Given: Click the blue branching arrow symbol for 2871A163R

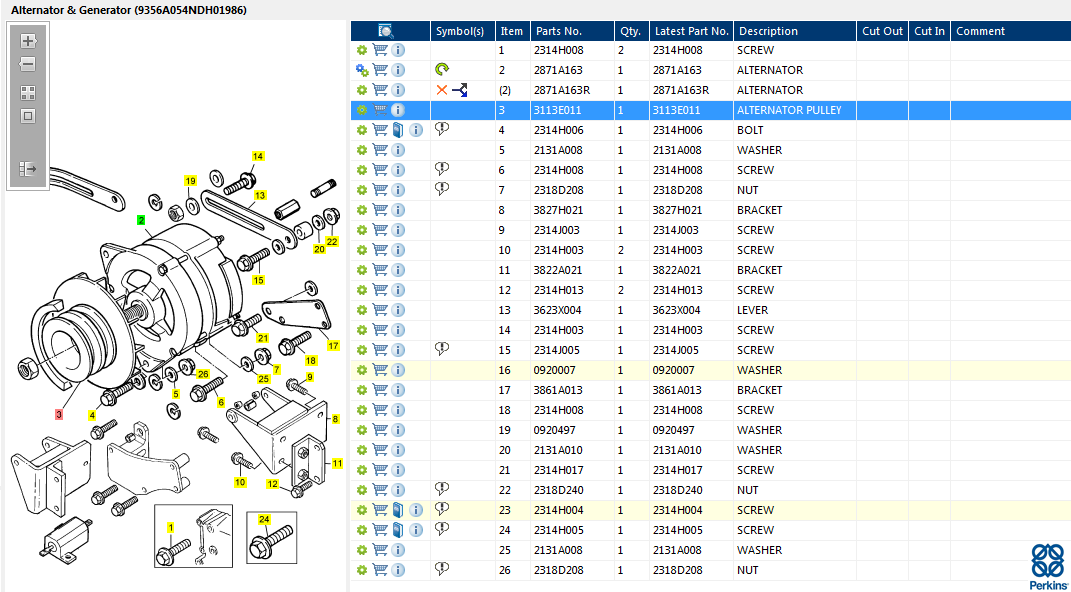Looking at the screenshot, I should 459,90.
